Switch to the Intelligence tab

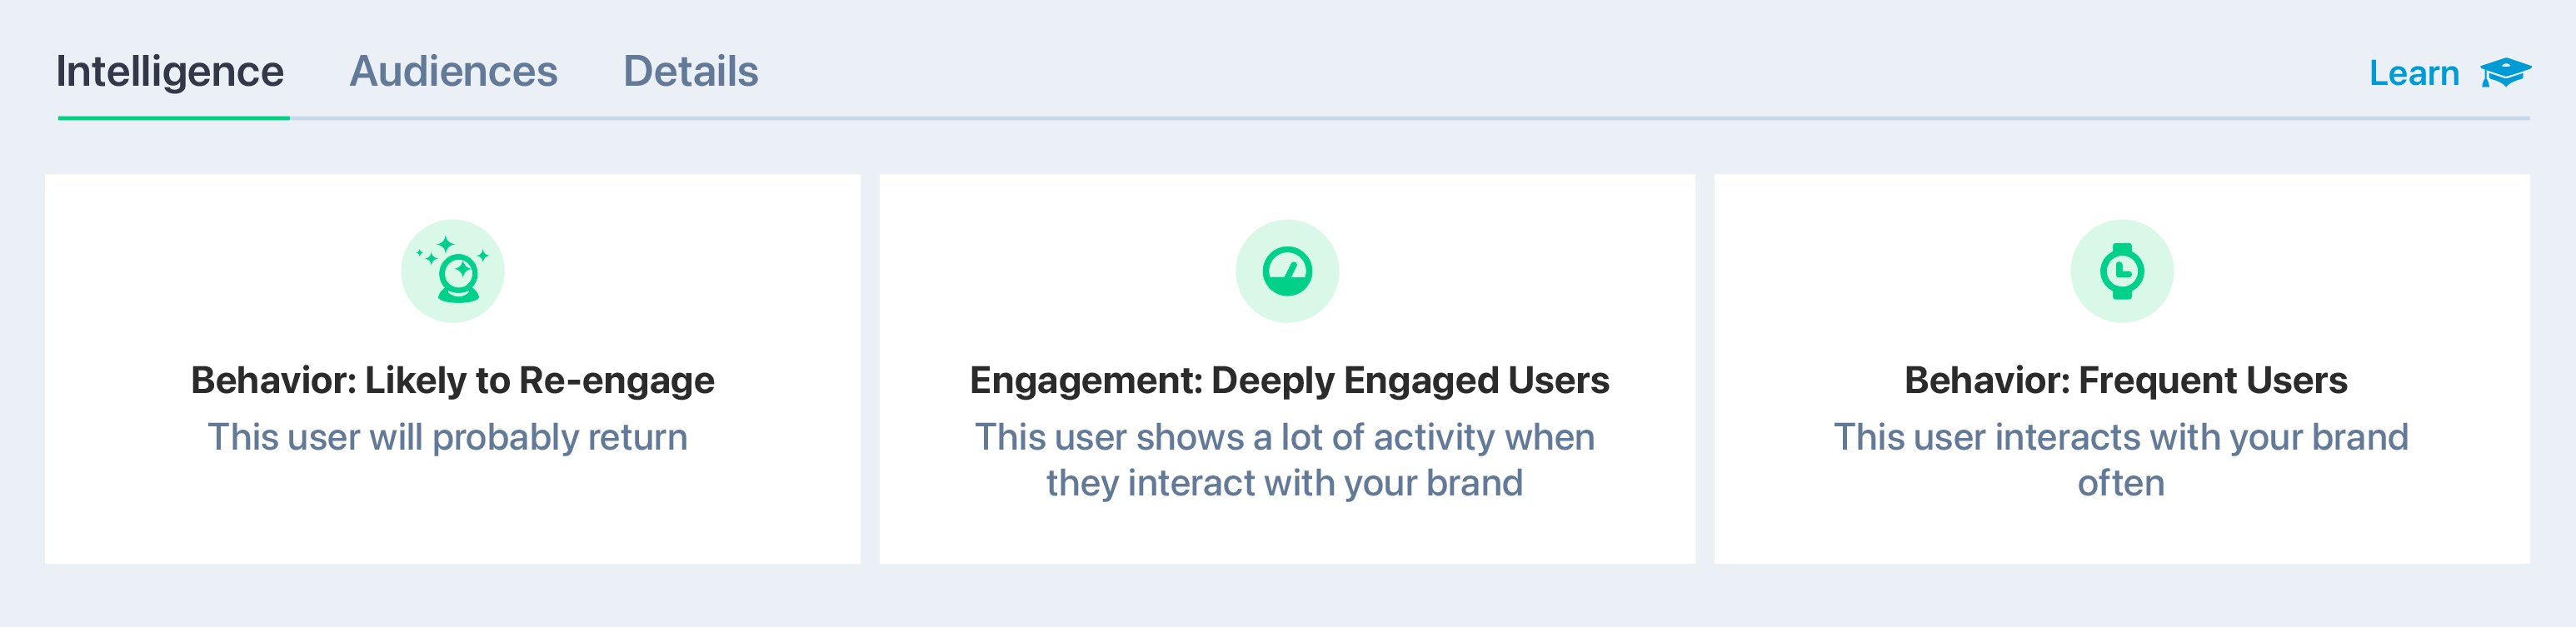[170, 72]
